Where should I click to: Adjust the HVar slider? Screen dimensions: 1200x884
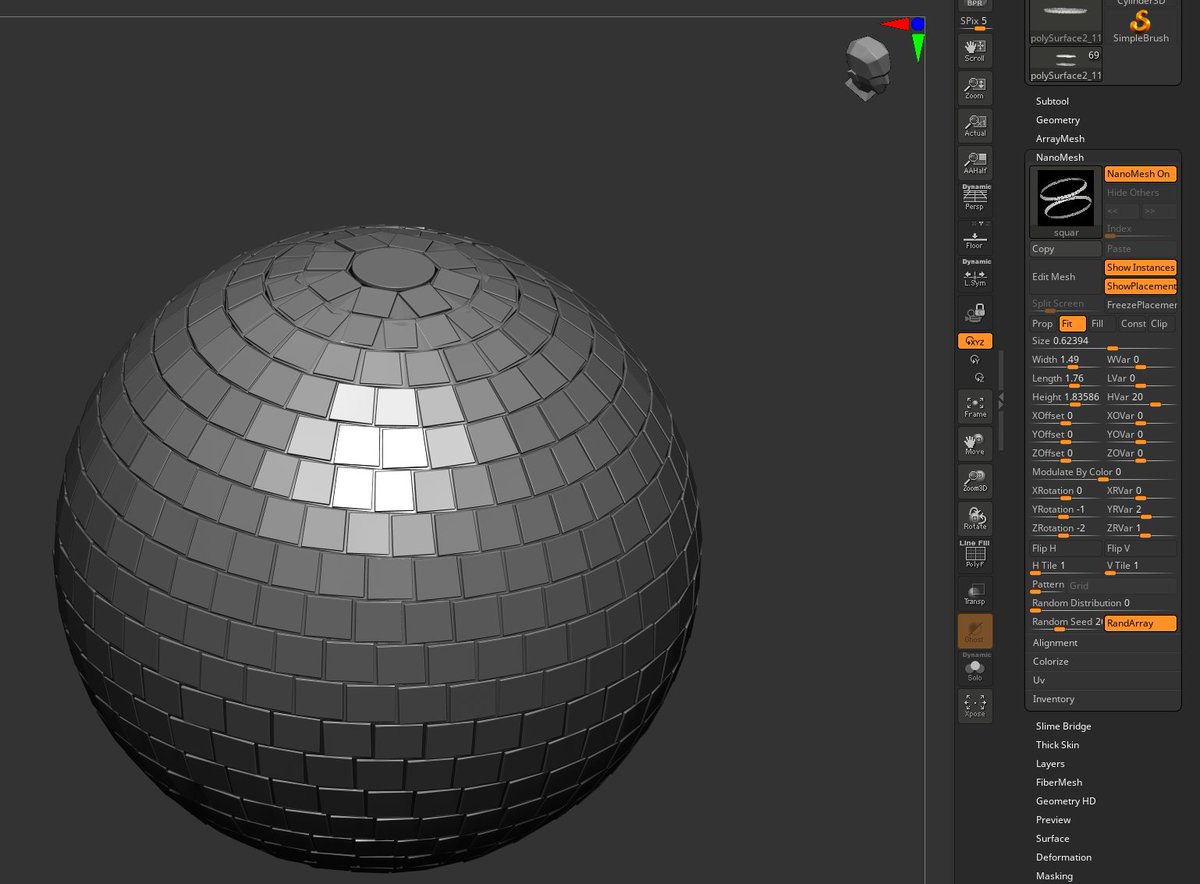click(x=1140, y=398)
